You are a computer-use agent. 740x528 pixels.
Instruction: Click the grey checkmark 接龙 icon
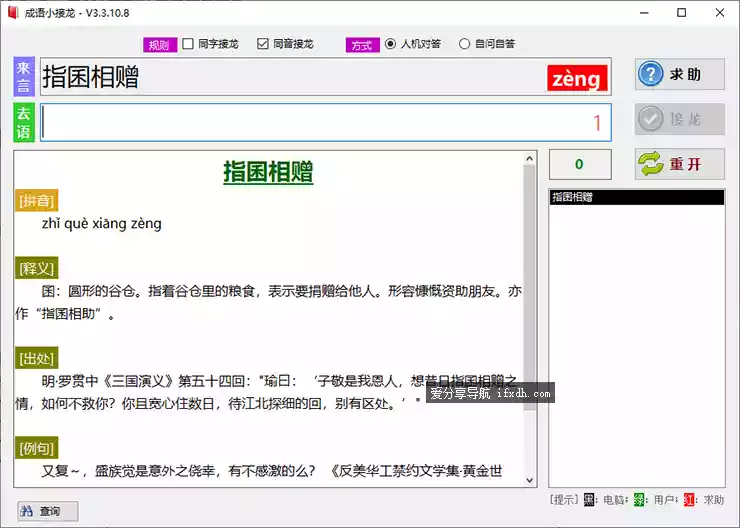652,119
